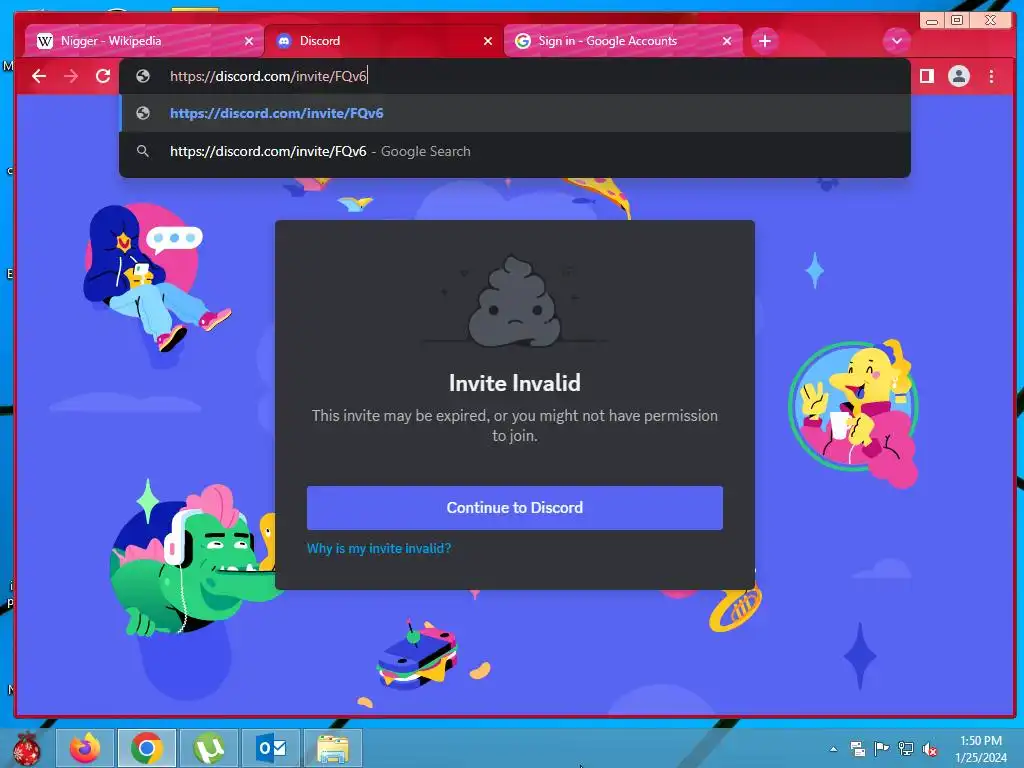Click Continue to Discord button
The image size is (1024, 768).
point(515,507)
